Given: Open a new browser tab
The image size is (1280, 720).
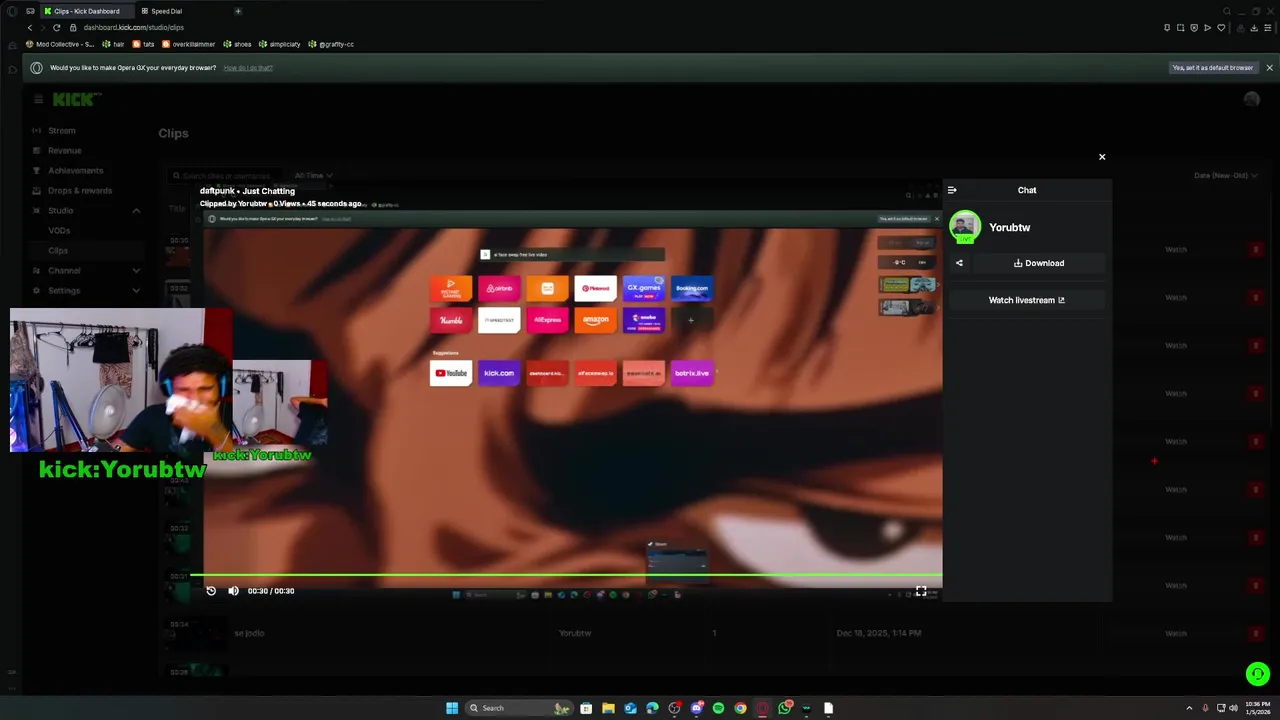Looking at the screenshot, I should 238,11.
